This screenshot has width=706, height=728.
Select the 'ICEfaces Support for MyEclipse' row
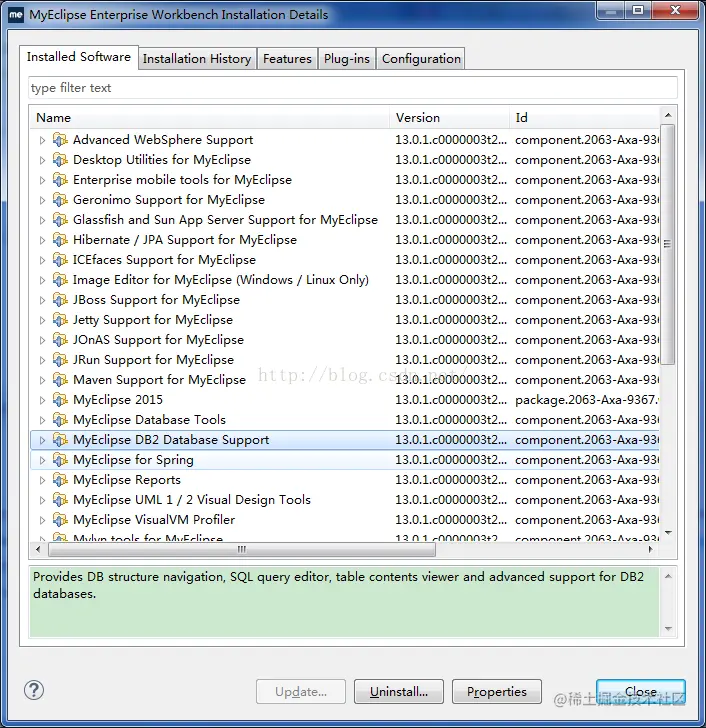click(x=345, y=260)
